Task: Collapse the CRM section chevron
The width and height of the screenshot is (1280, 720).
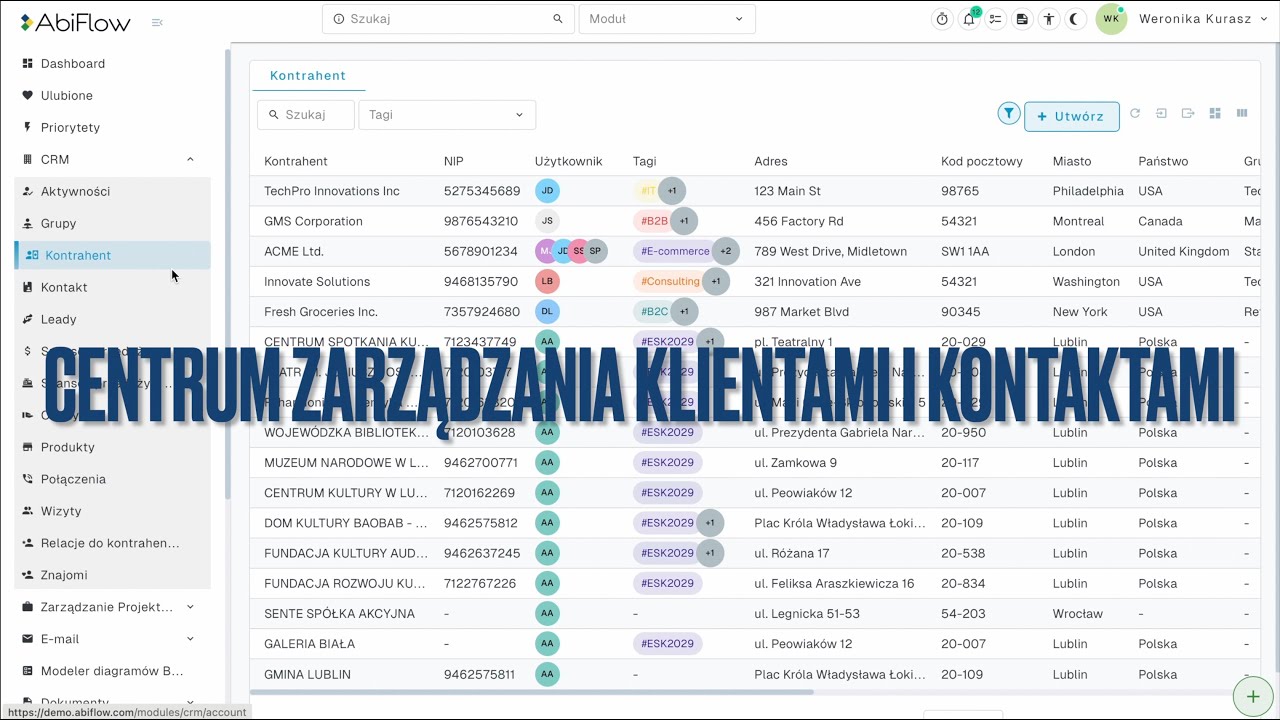Action: click(190, 160)
